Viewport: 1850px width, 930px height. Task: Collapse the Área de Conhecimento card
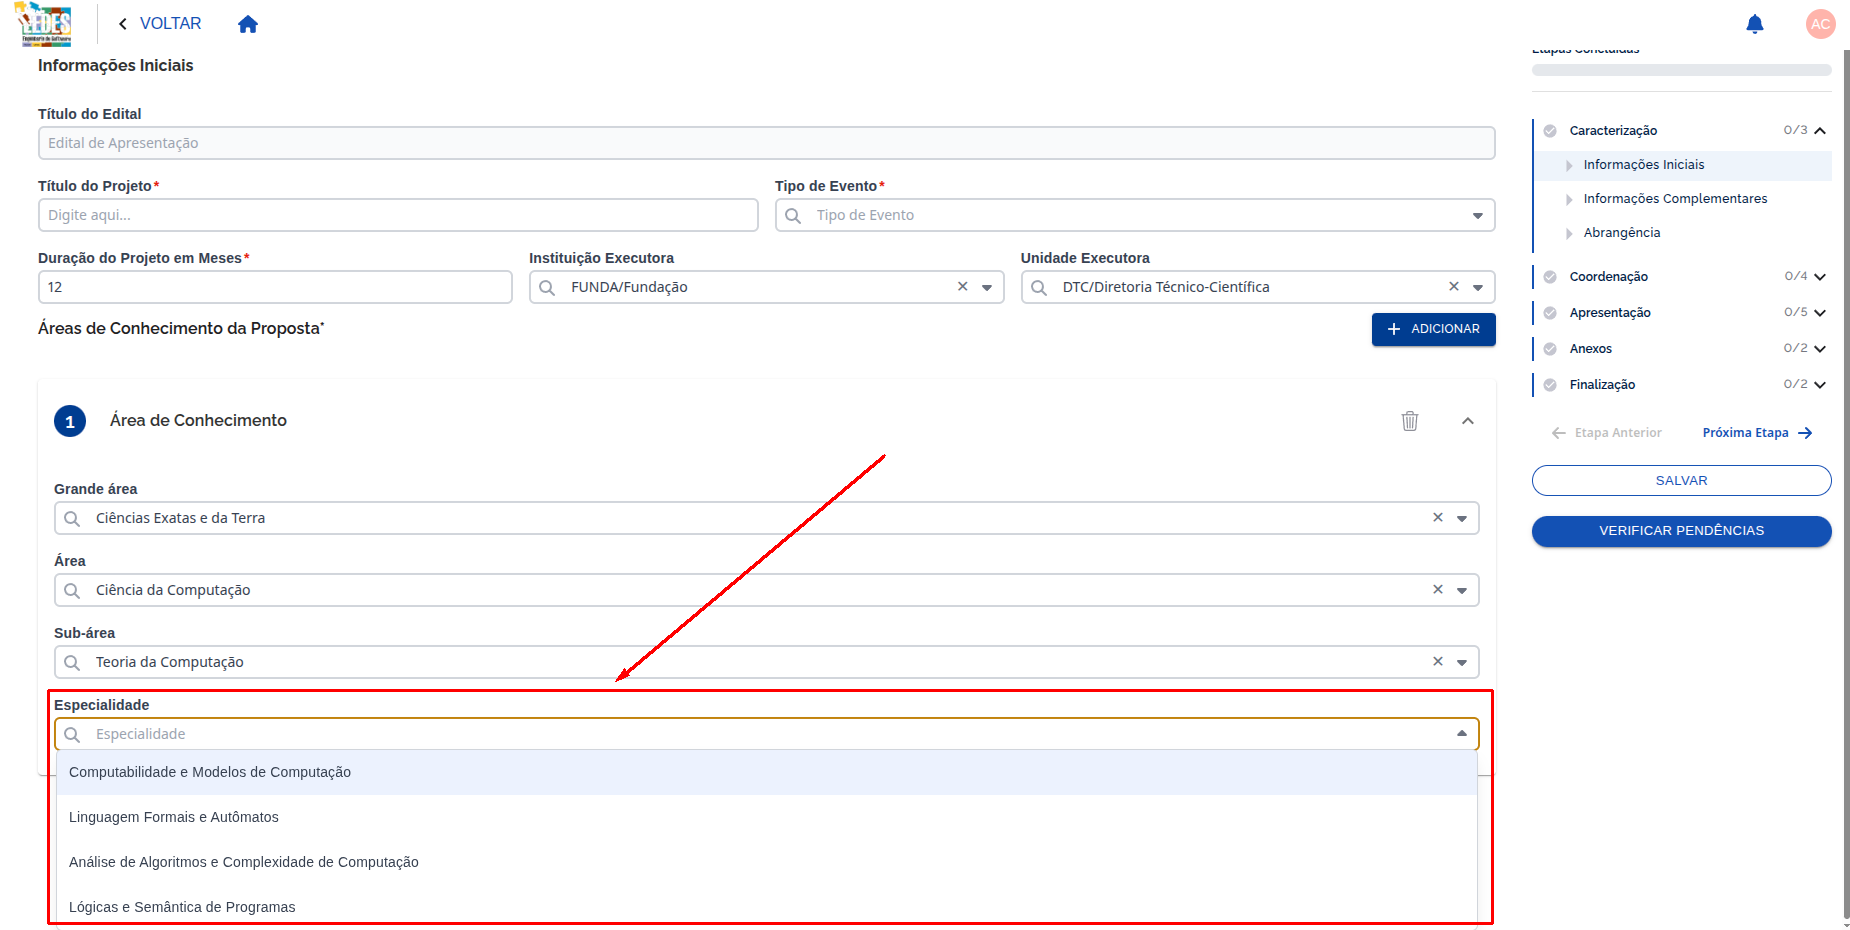pos(1468,421)
